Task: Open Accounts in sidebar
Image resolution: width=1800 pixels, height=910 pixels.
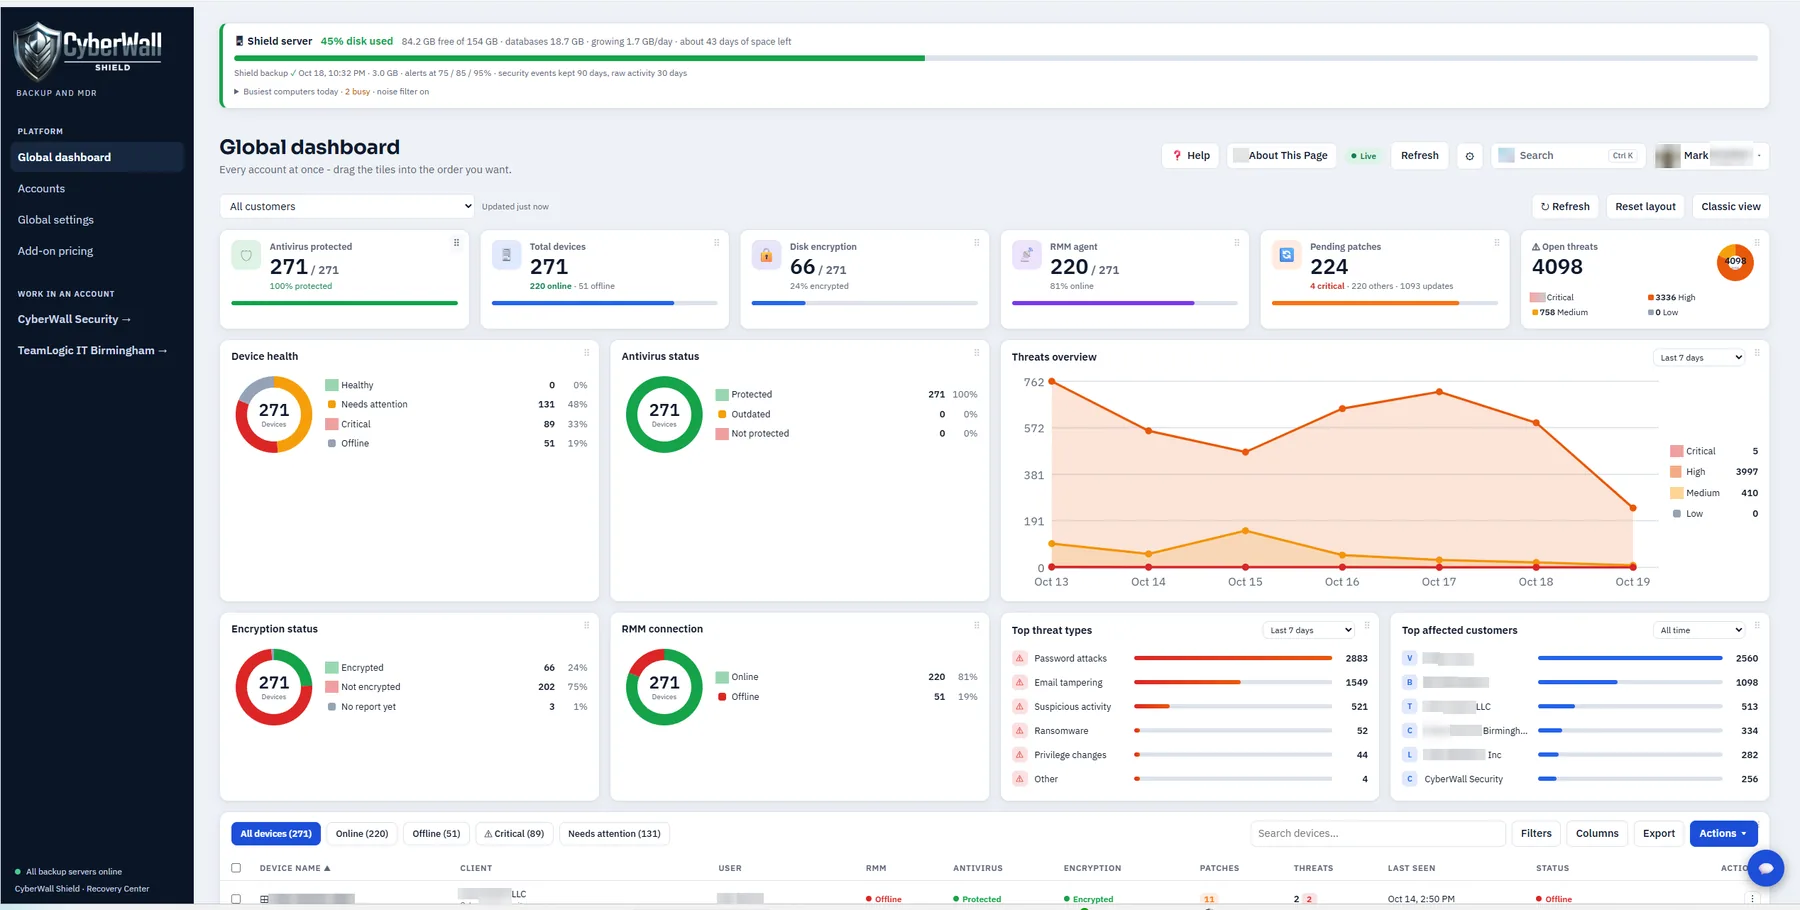Action: point(41,189)
